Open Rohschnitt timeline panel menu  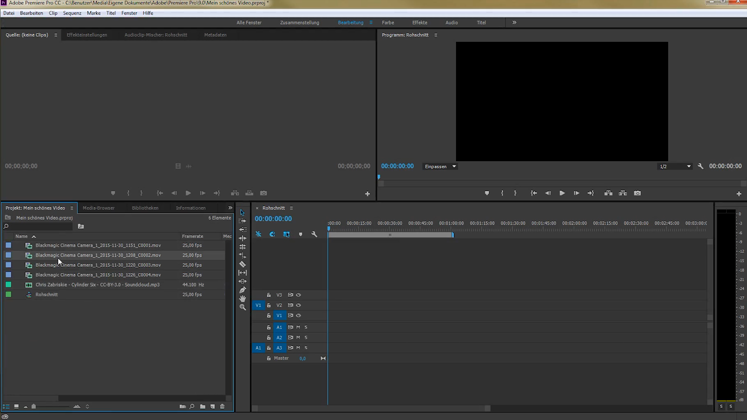[291, 208]
